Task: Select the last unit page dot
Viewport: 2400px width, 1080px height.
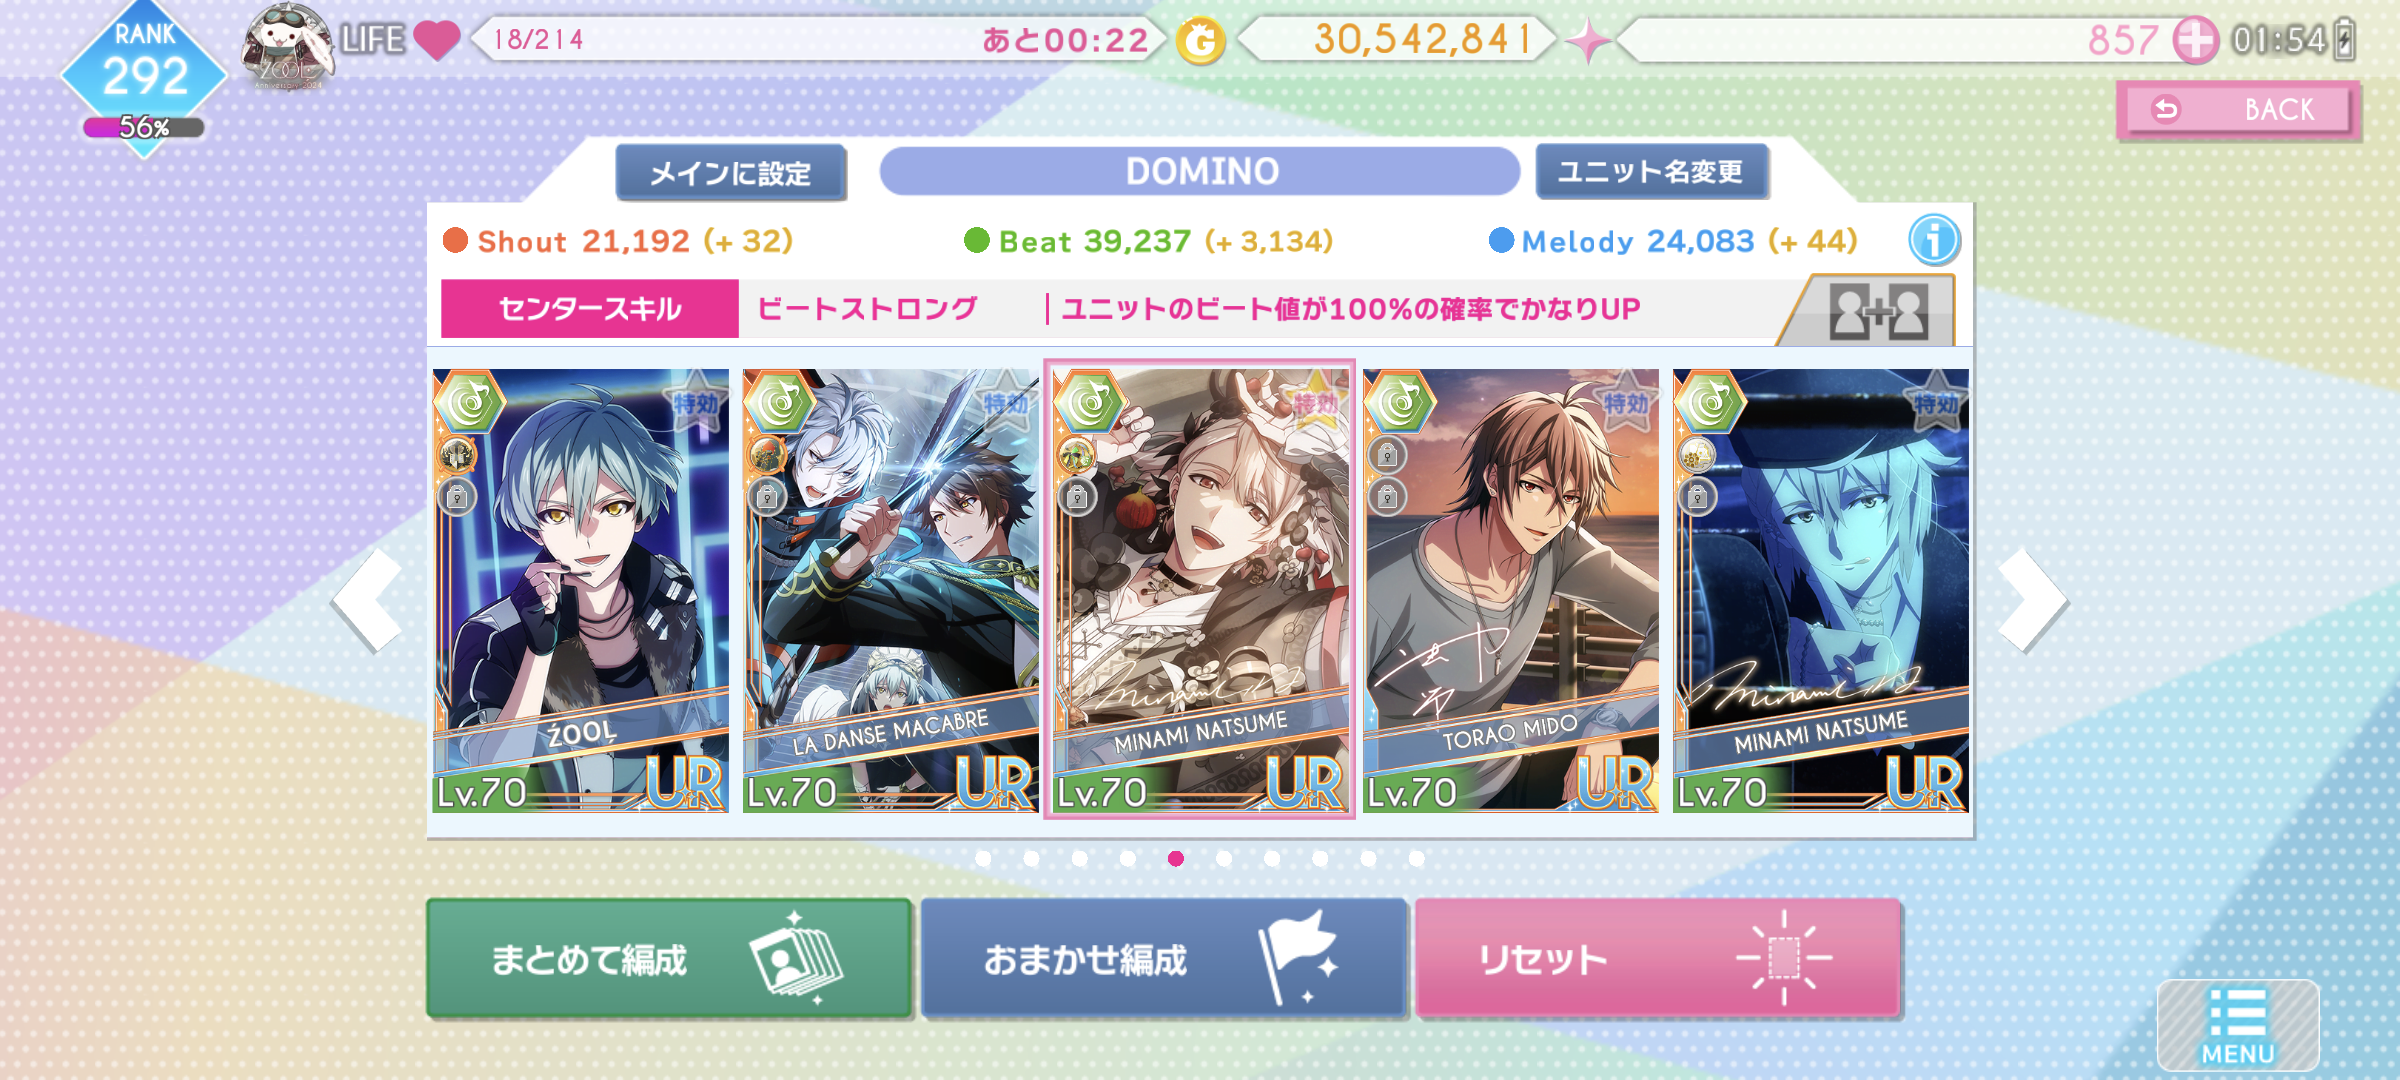Action: pyautogui.click(x=1416, y=859)
